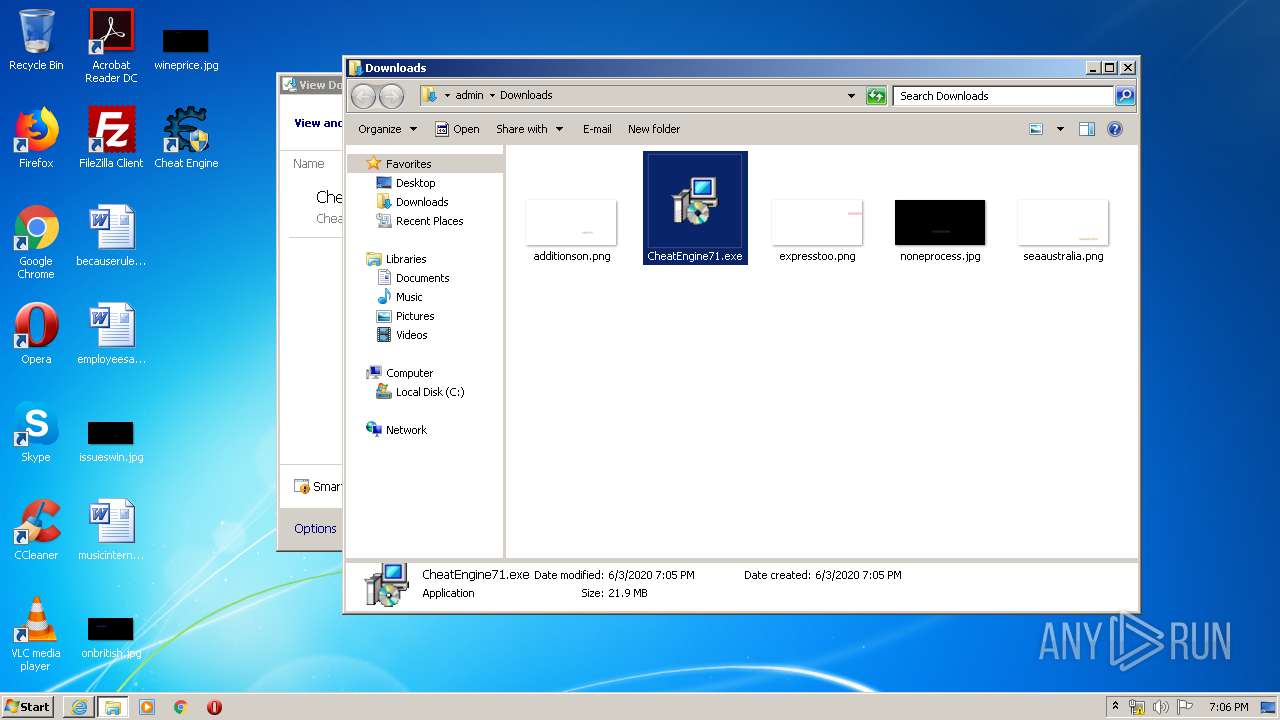This screenshot has width=1280, height=720.
Task: Select the expresstoo.png thumbnail
Action: tap(817, 230)
